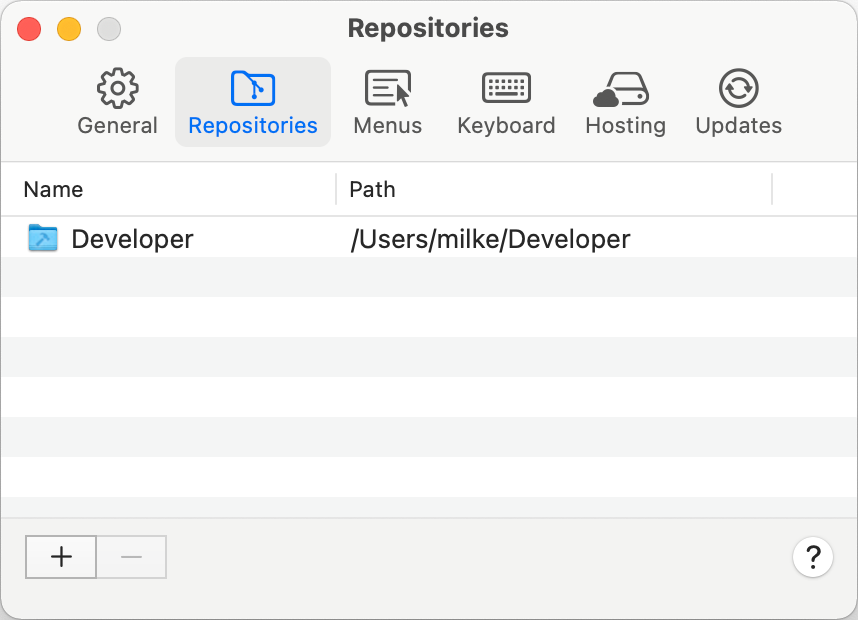Add a repository with plus button
The image size is (858, 620).
(61, 557)
